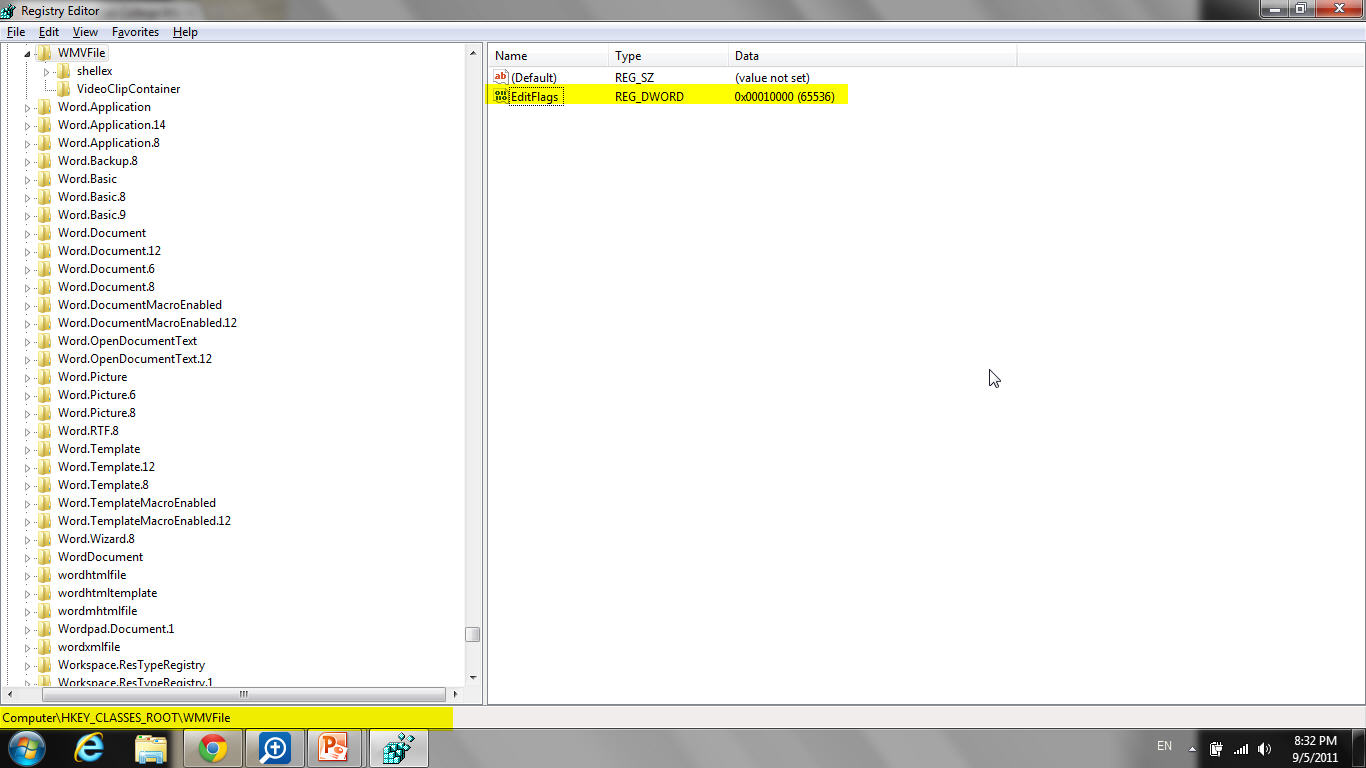Select the Word.Picture.6 key
This screenshot has height=768, width=1366.
point(97,395)
